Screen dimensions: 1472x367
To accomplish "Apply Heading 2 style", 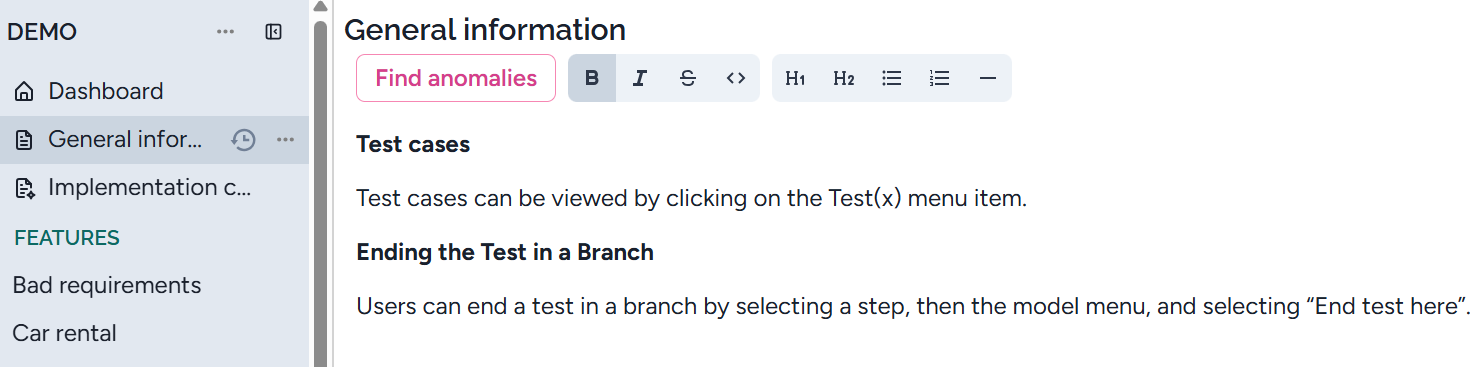I will point(844,78).
